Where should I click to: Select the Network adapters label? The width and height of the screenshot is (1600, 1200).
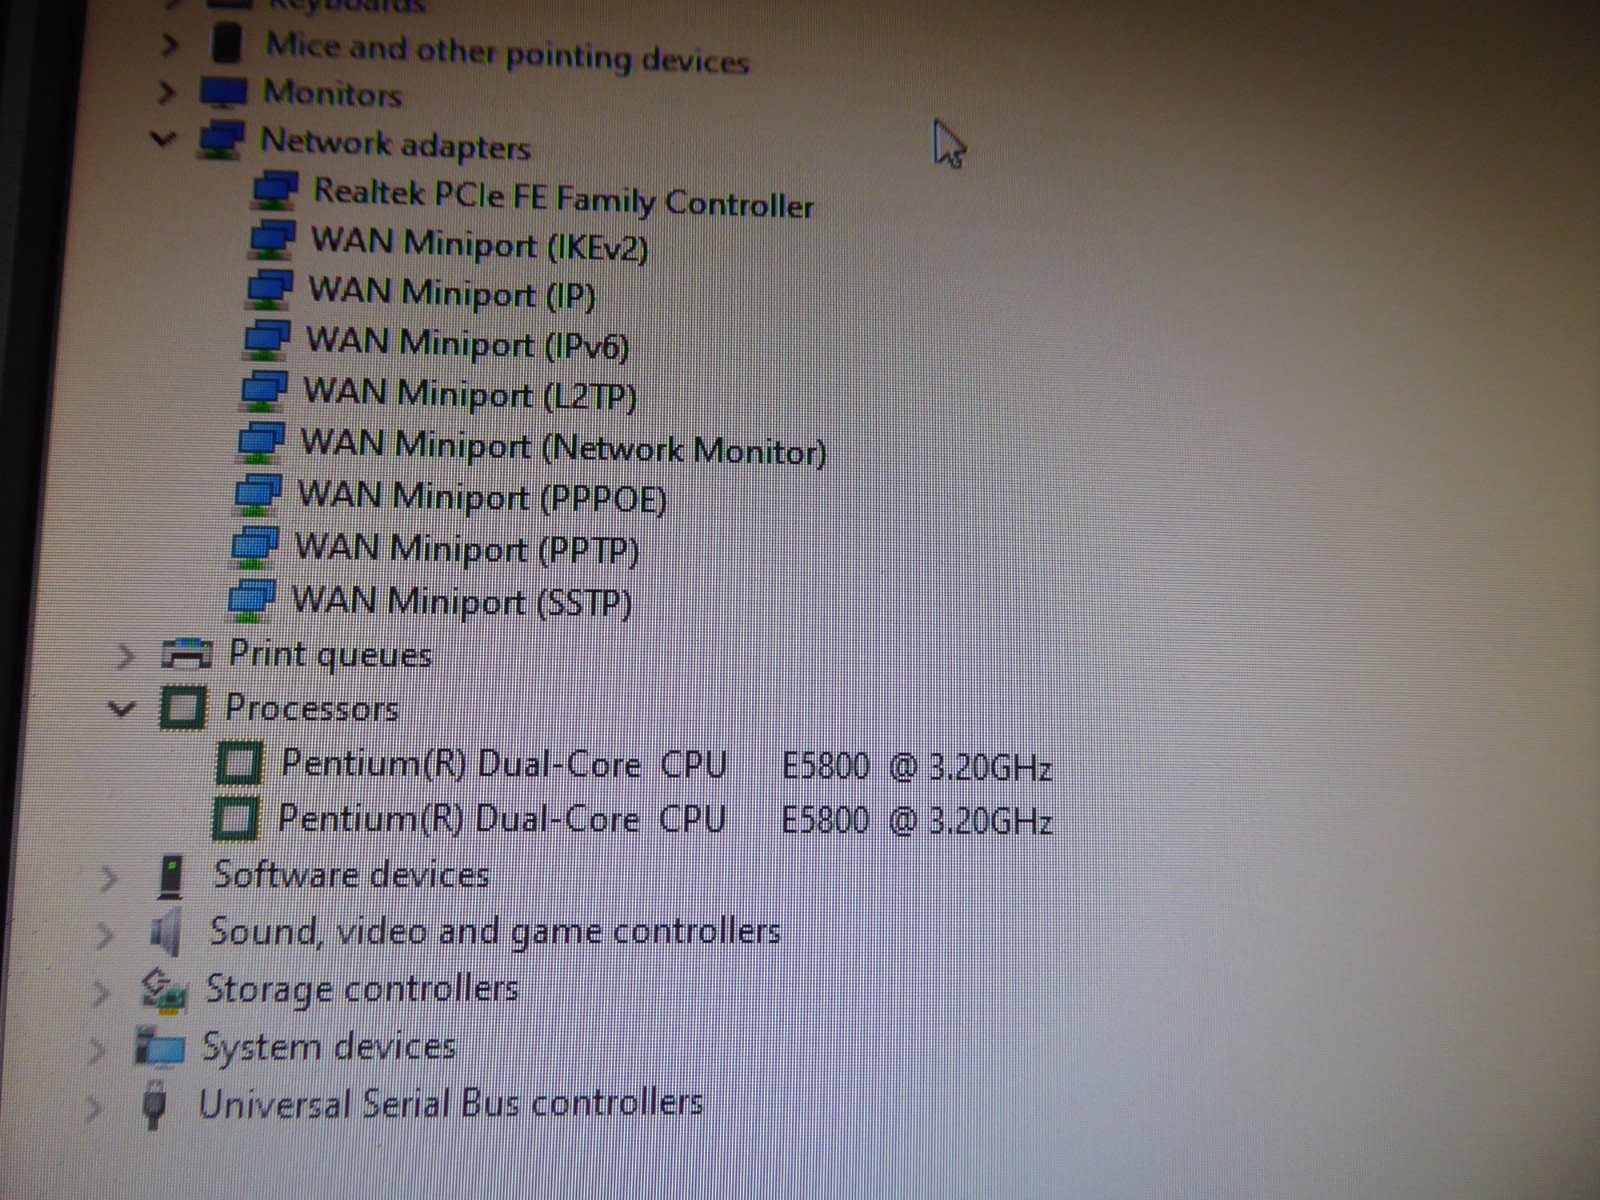click(x=395, y=144)
